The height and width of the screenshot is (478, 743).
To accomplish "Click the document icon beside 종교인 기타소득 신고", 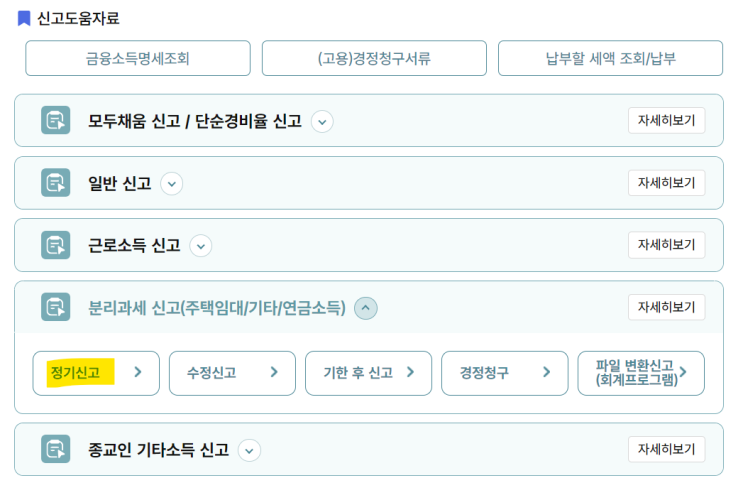I will [56, 449].
